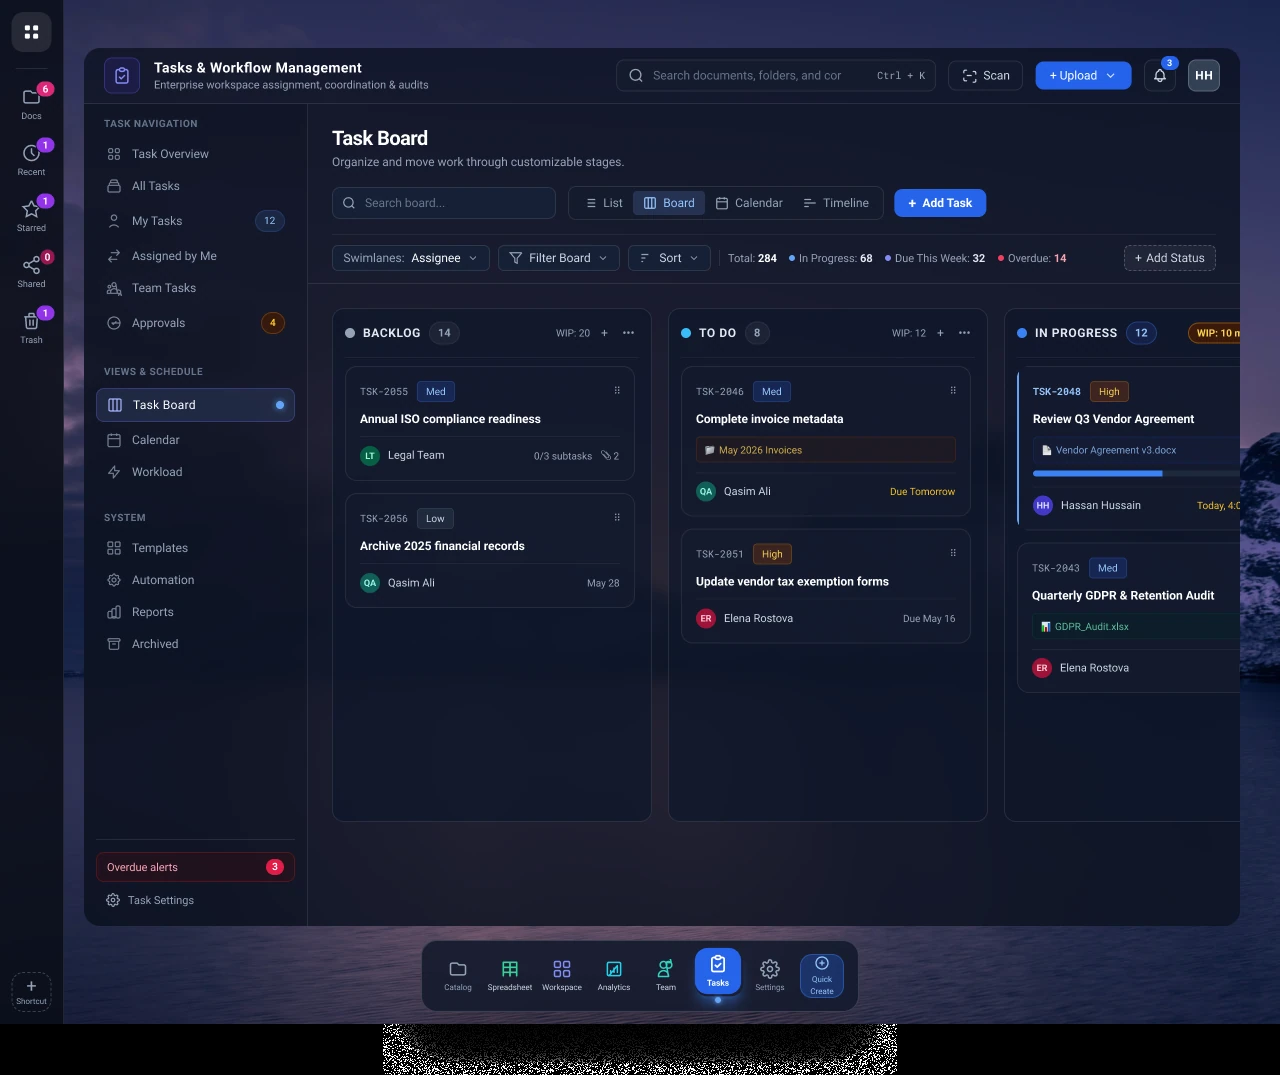Image resolution: width=1280 pixels, height=1075 pixels.
Task: Open notifications bell icon
Action: [1160, 76]
